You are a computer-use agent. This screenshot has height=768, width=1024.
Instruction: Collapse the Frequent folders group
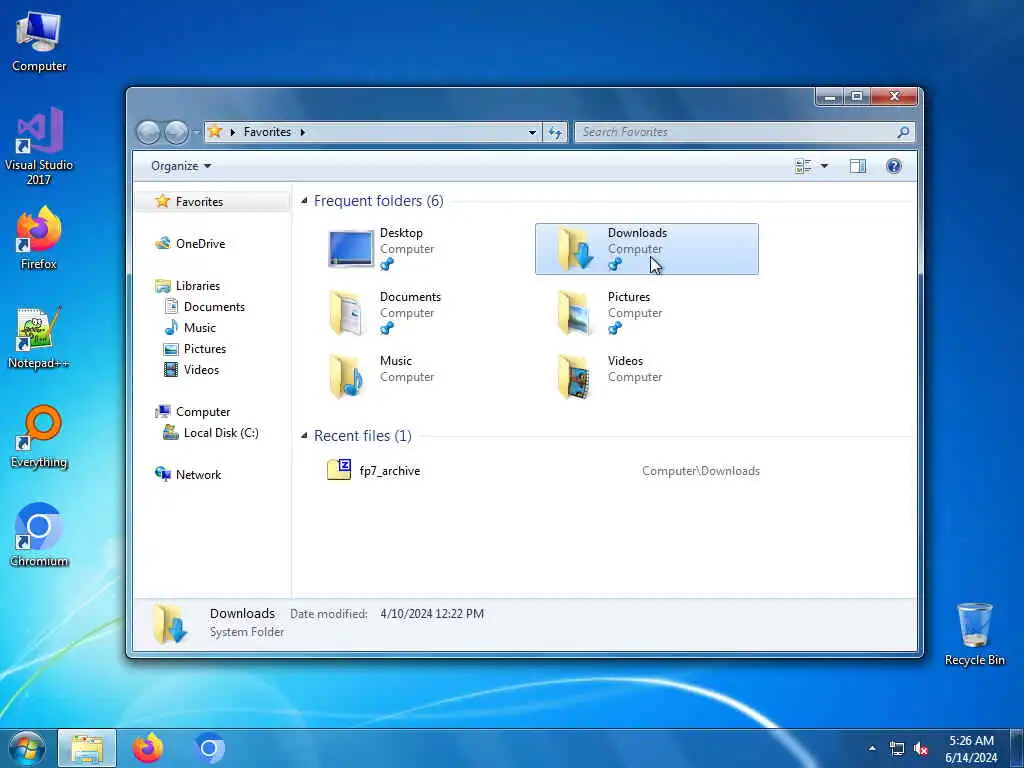(x=304, y=200)
